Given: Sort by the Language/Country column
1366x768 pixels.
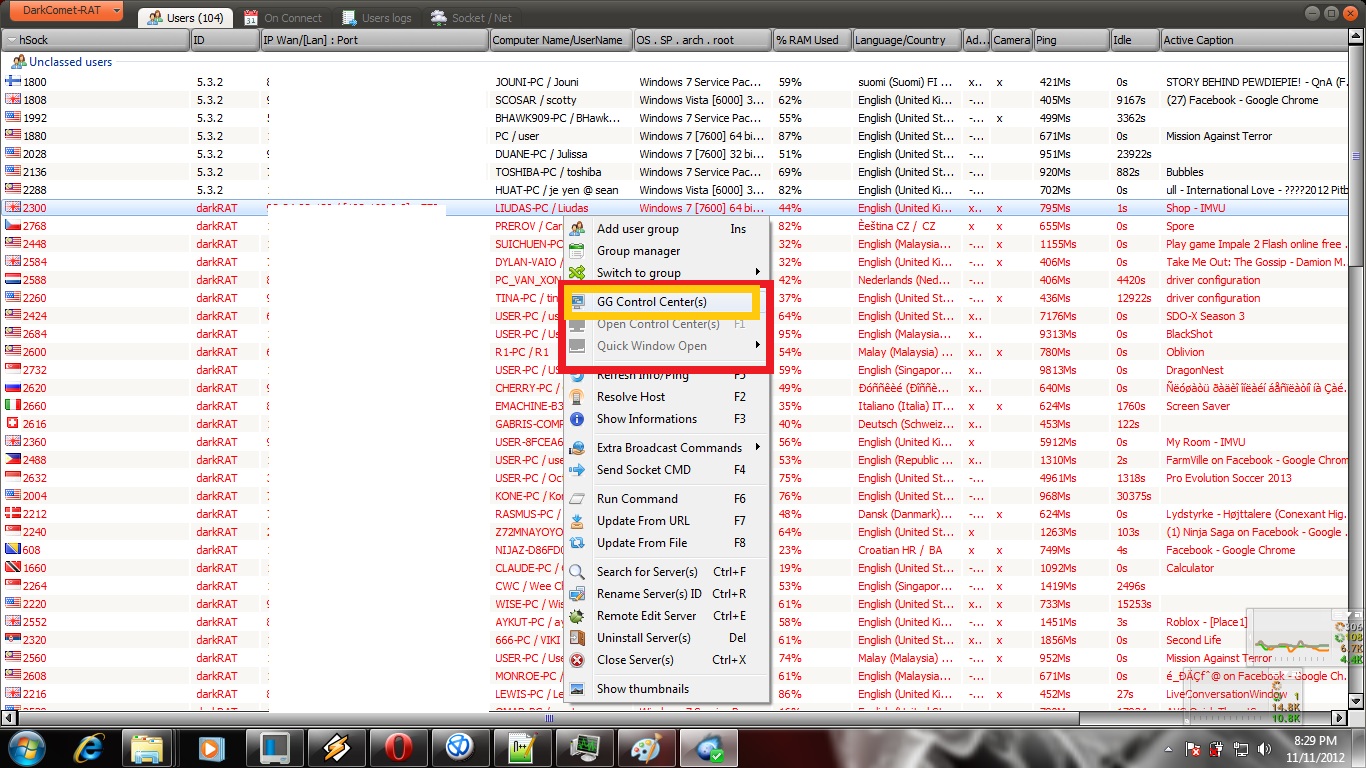Looking at the screenshot, I should click(906, 40).
